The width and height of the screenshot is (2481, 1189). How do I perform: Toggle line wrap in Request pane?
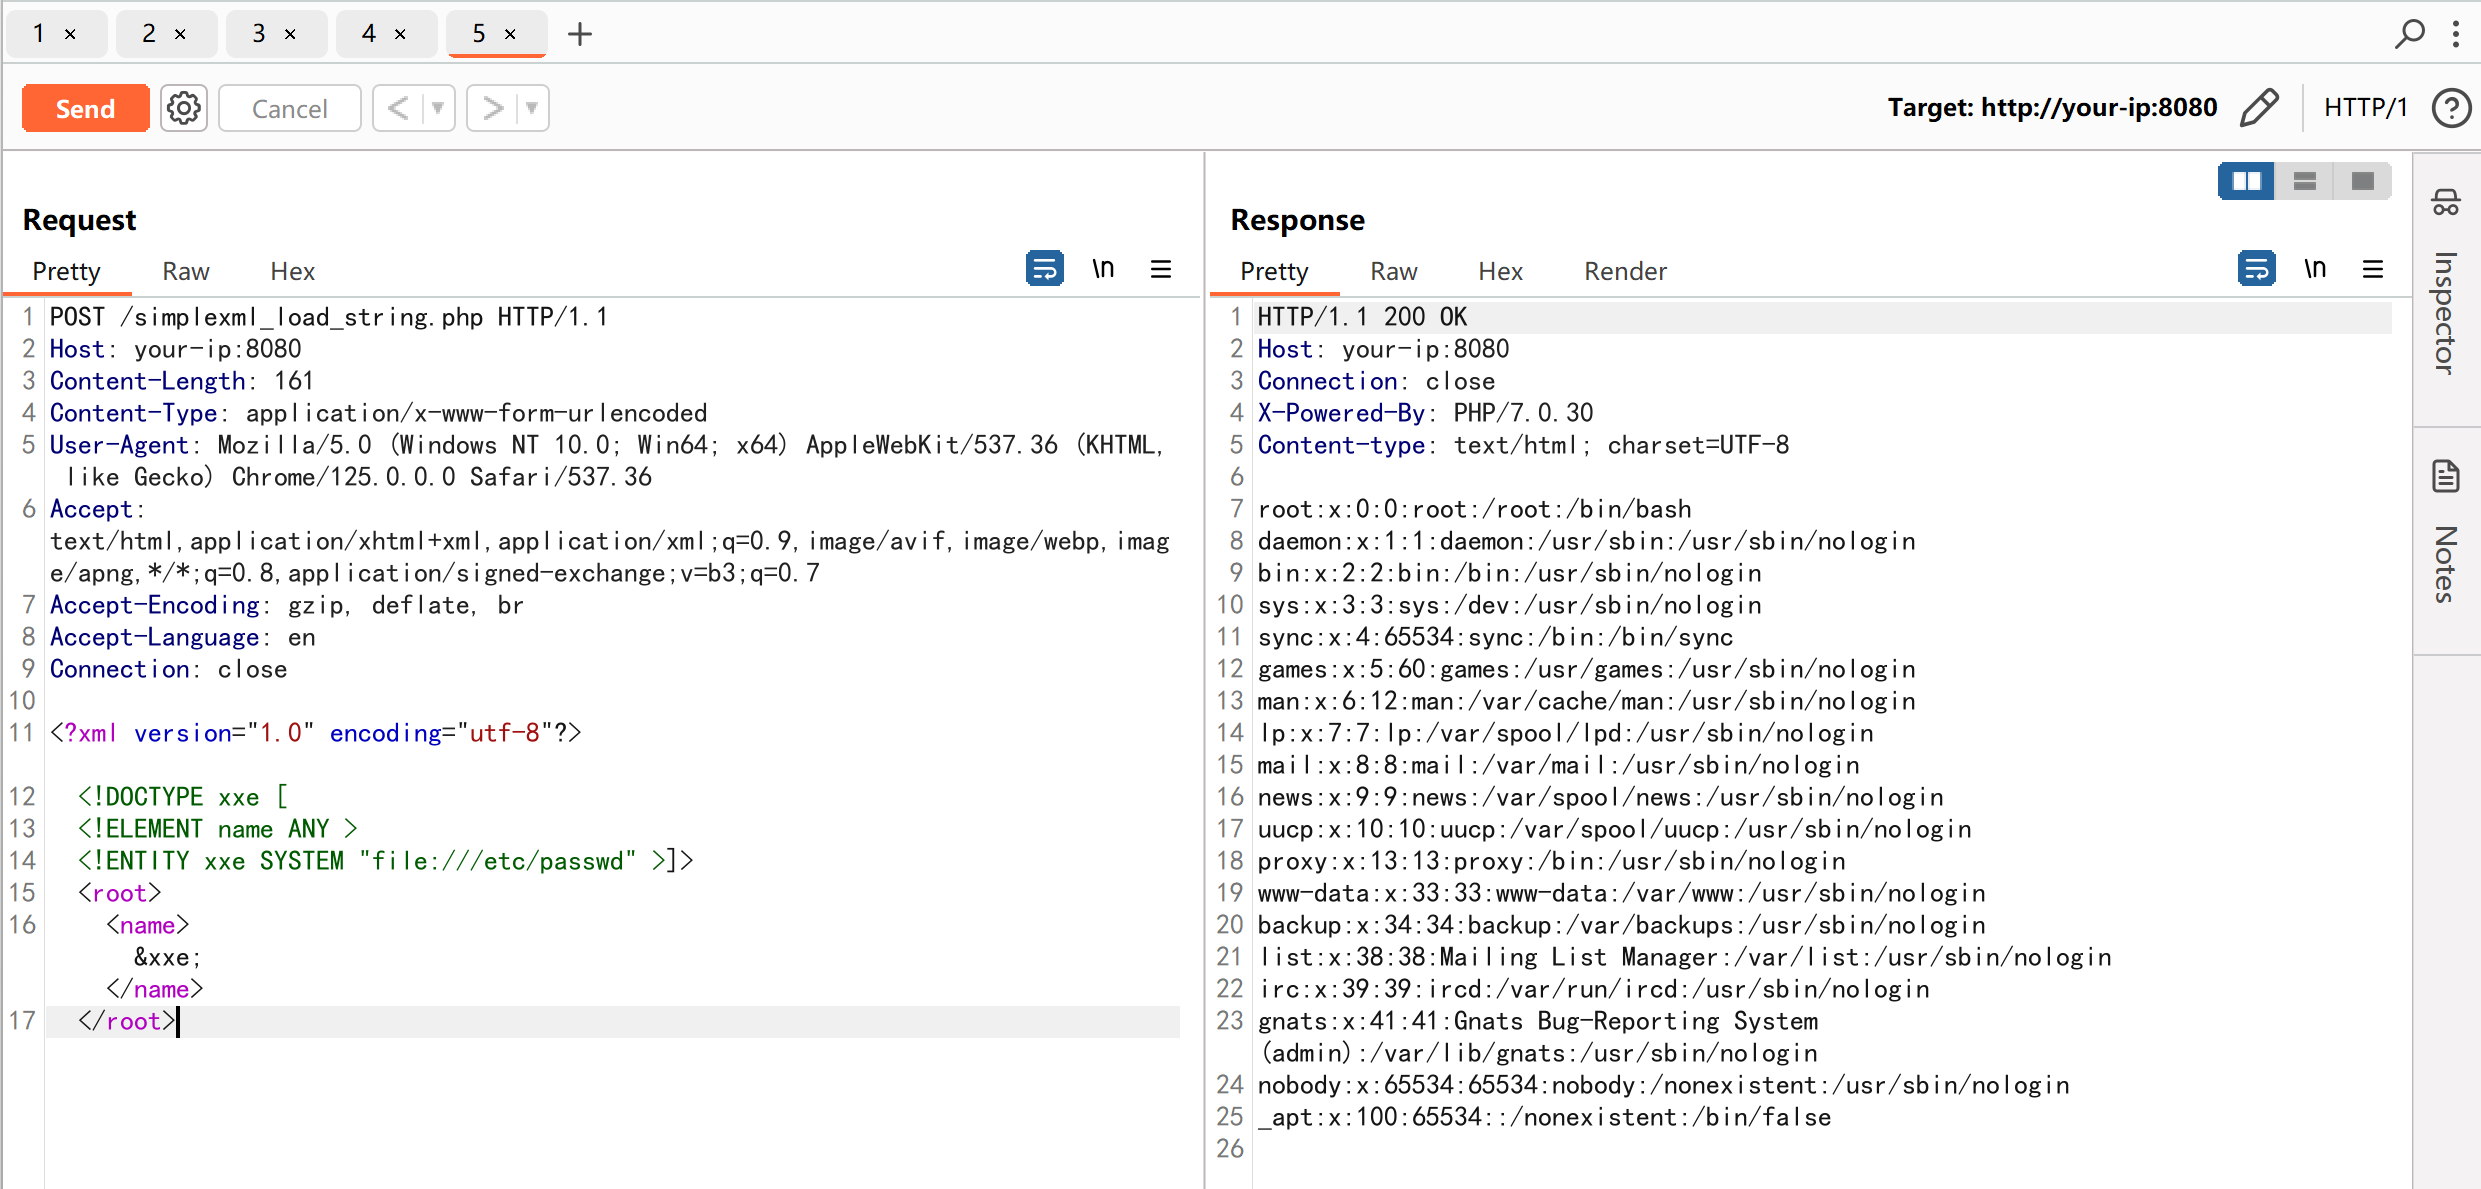coord(1044,269)
